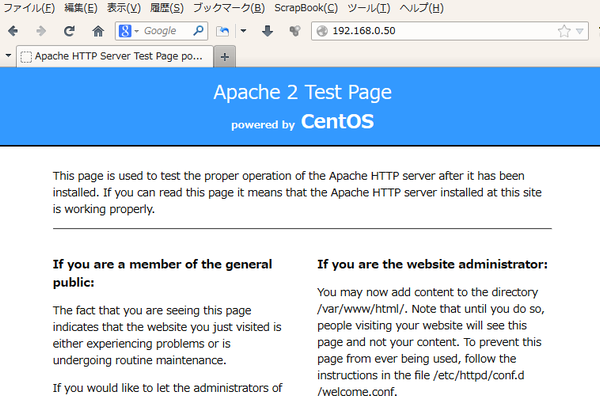Click 'If you are a member of the general public:' heading
The height and width of the screenshot is (396, 600).
click(x=163, y=273)
